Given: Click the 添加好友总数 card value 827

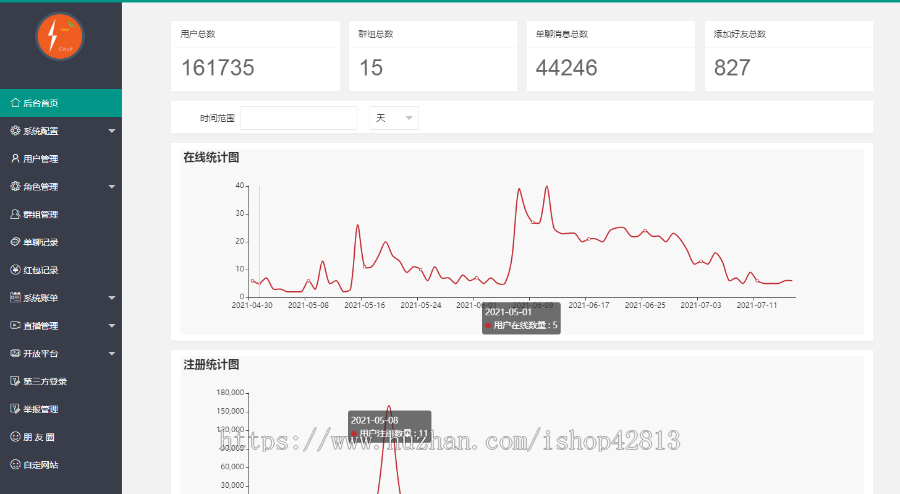Looking at the screenshot, I should point(732,68).
